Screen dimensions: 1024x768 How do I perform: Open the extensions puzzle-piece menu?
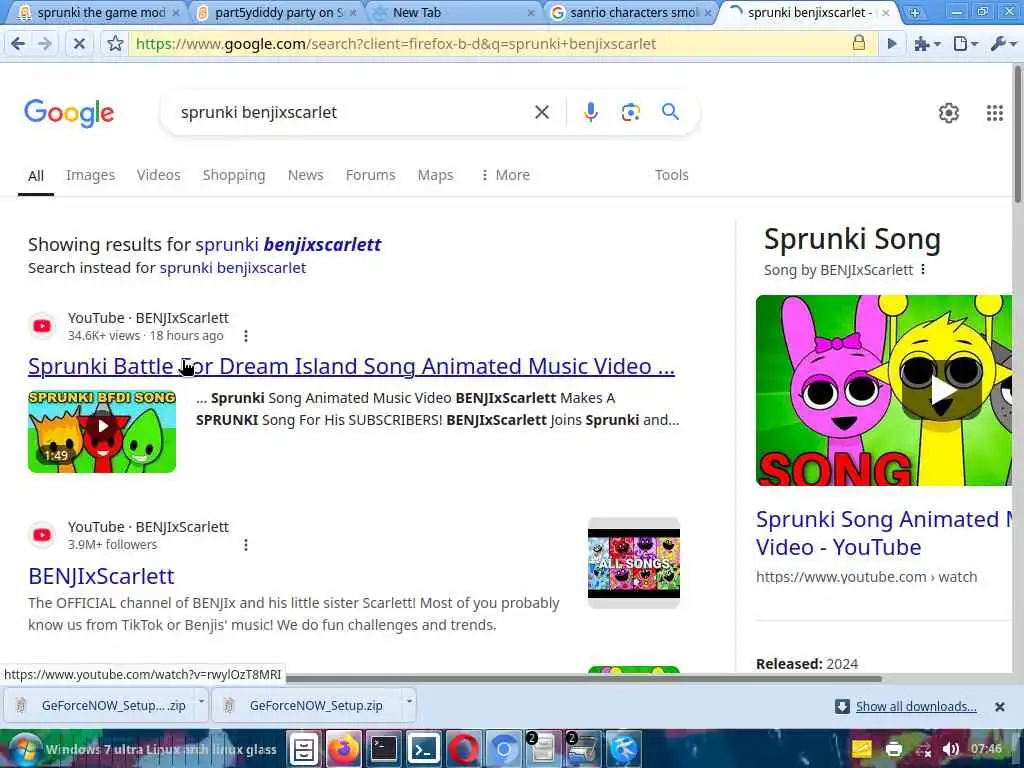coord(927,44)
